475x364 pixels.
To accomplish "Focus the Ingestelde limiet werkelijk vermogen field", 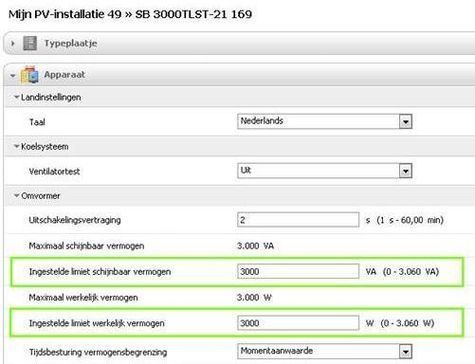I will [x=298, y=323].
